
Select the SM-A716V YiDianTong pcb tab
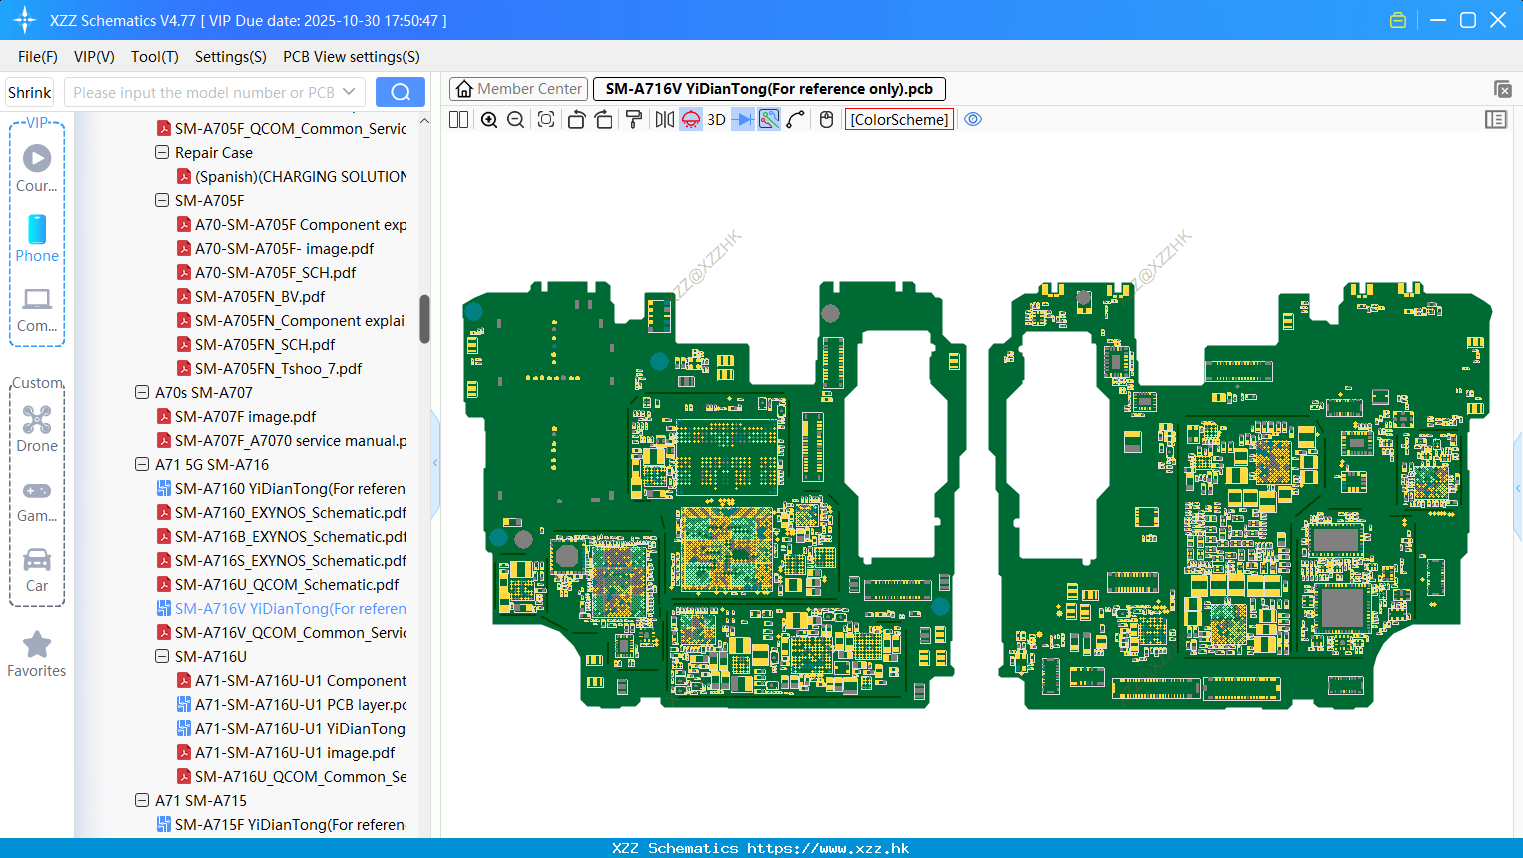[x=769, y=89]
